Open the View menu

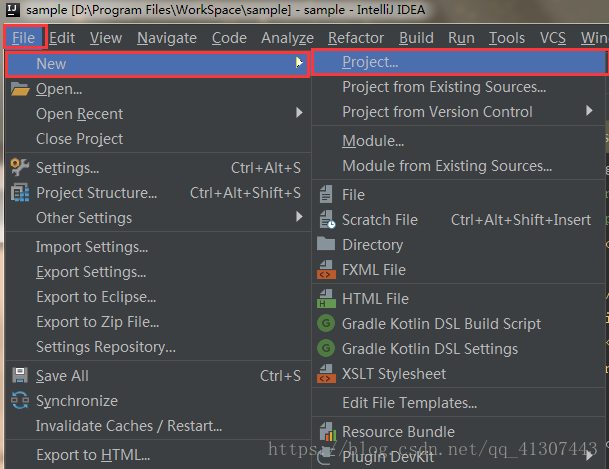[x=106, y=38]
